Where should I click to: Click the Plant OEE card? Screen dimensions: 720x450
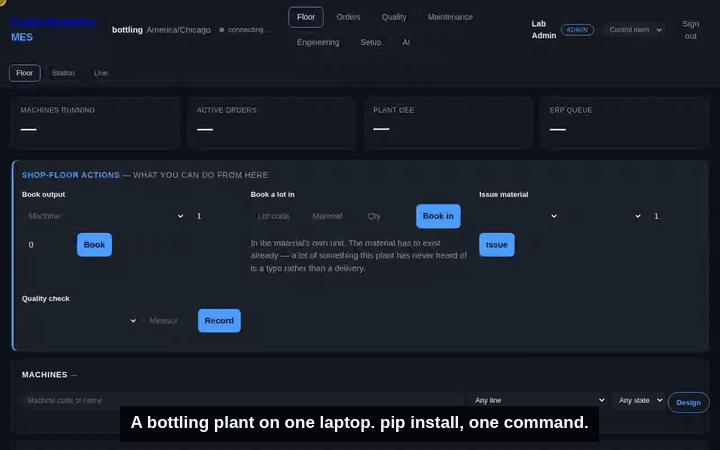pyautogui.click(x=449, y=123)
